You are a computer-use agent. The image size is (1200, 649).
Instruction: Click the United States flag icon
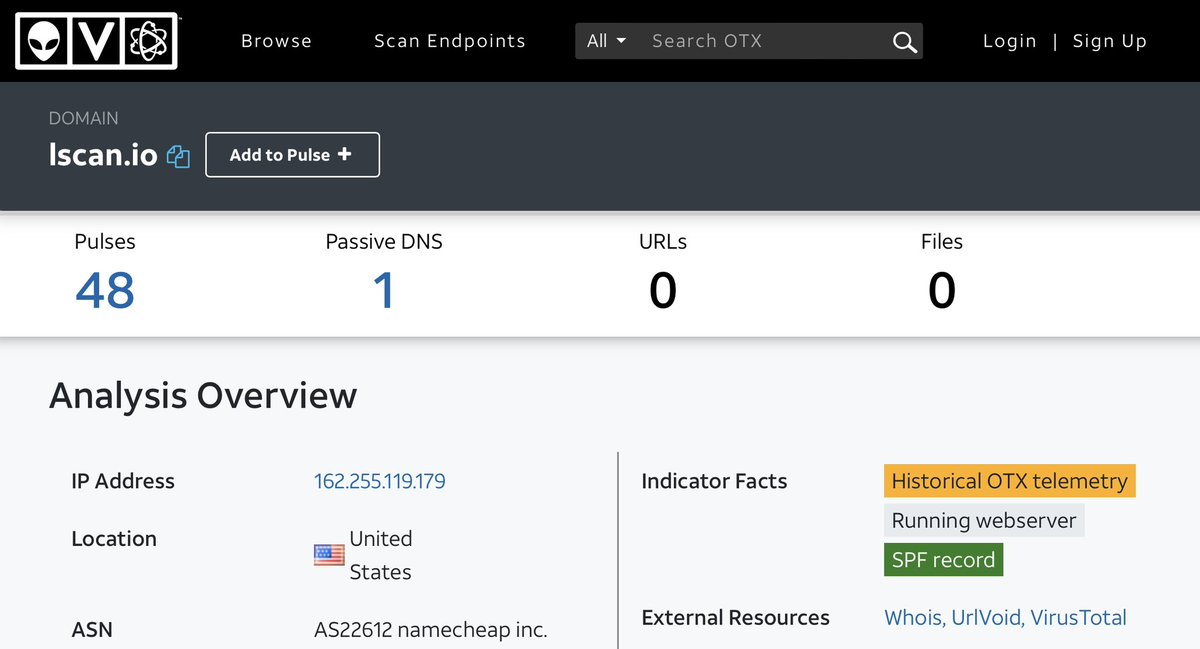(329, 555)
